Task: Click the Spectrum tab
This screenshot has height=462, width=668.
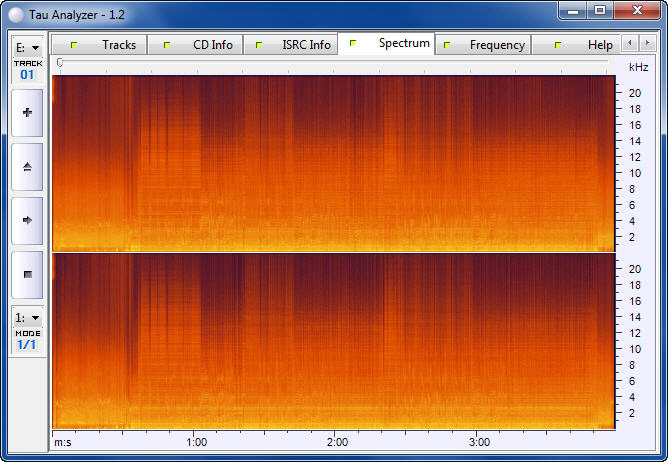Action: (x=391, y=44)
